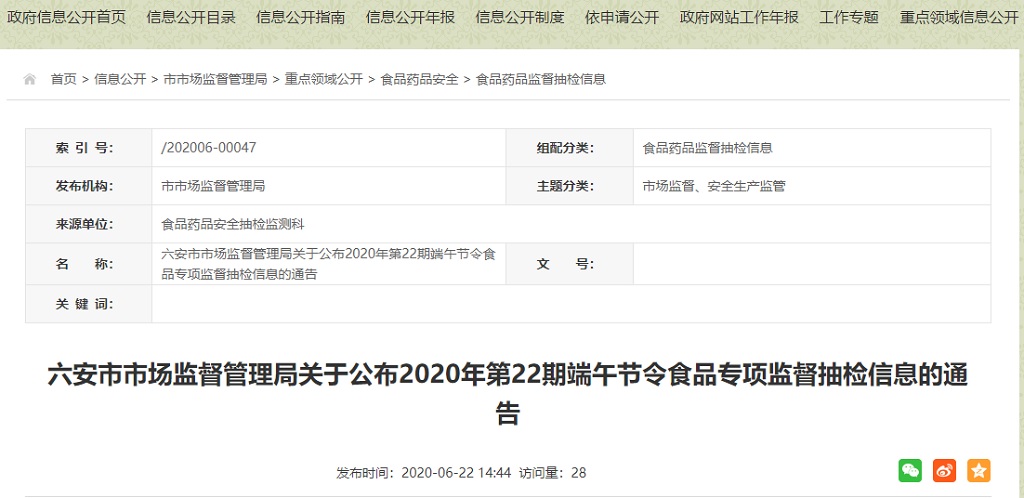Select 市市场监督管理局 in 发布机构 row
1024x498 pixels.
213,186
